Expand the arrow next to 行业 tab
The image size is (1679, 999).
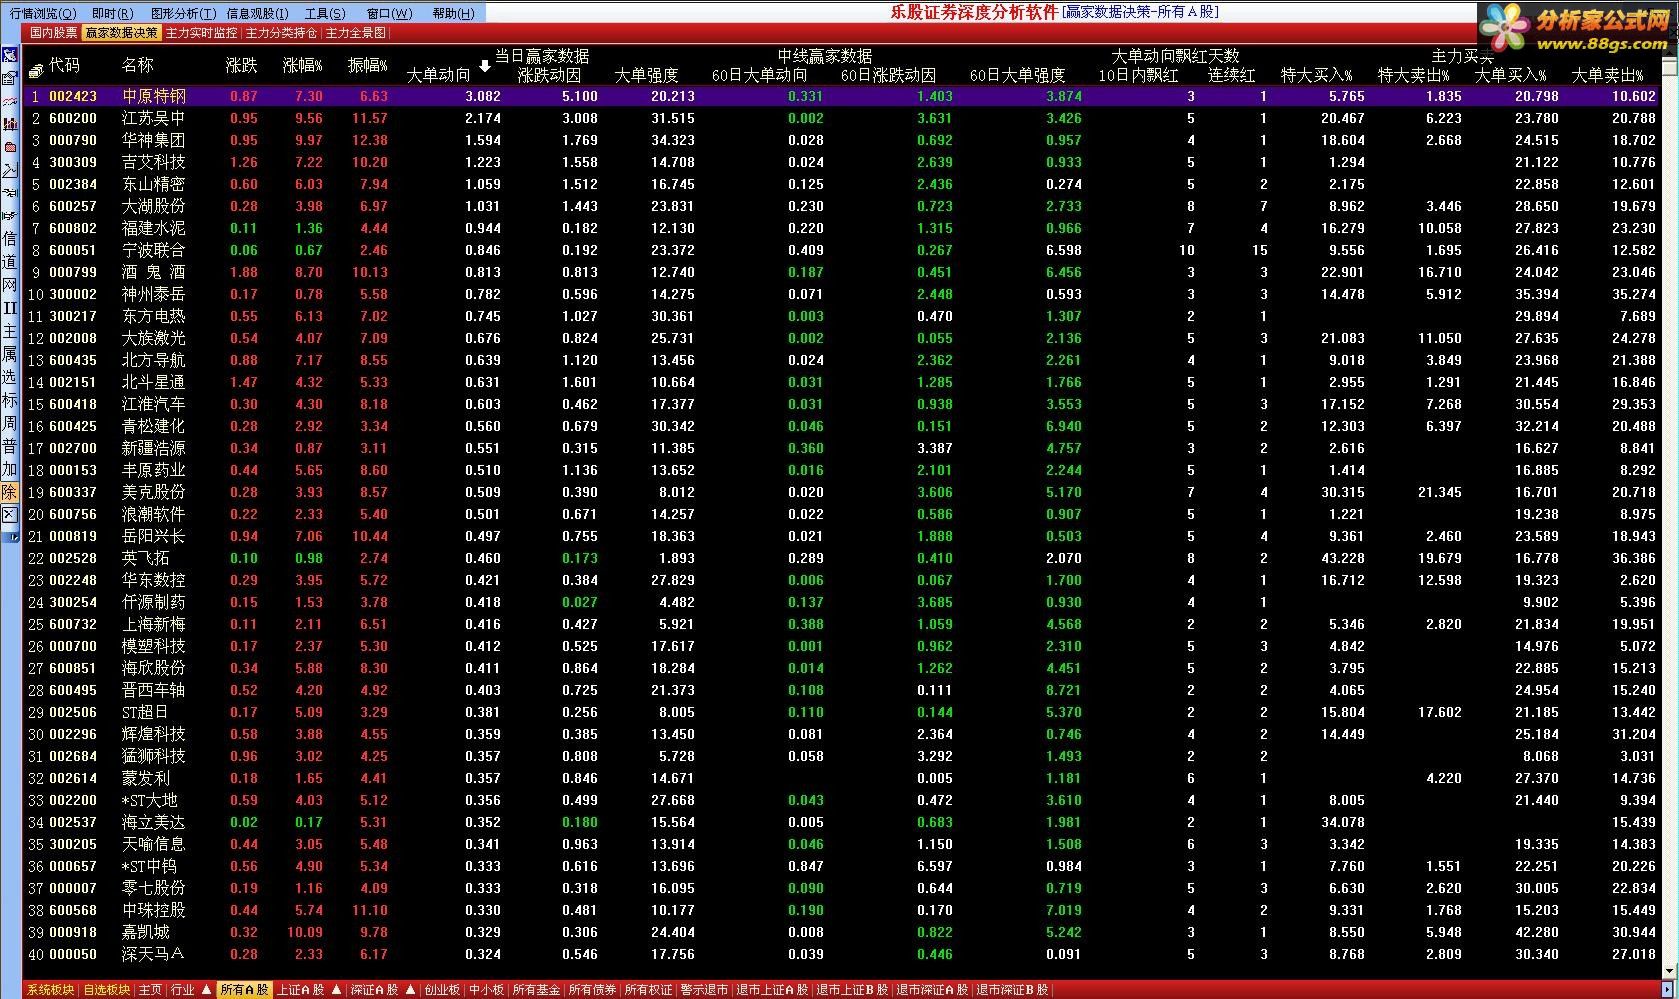click(206, 990)
